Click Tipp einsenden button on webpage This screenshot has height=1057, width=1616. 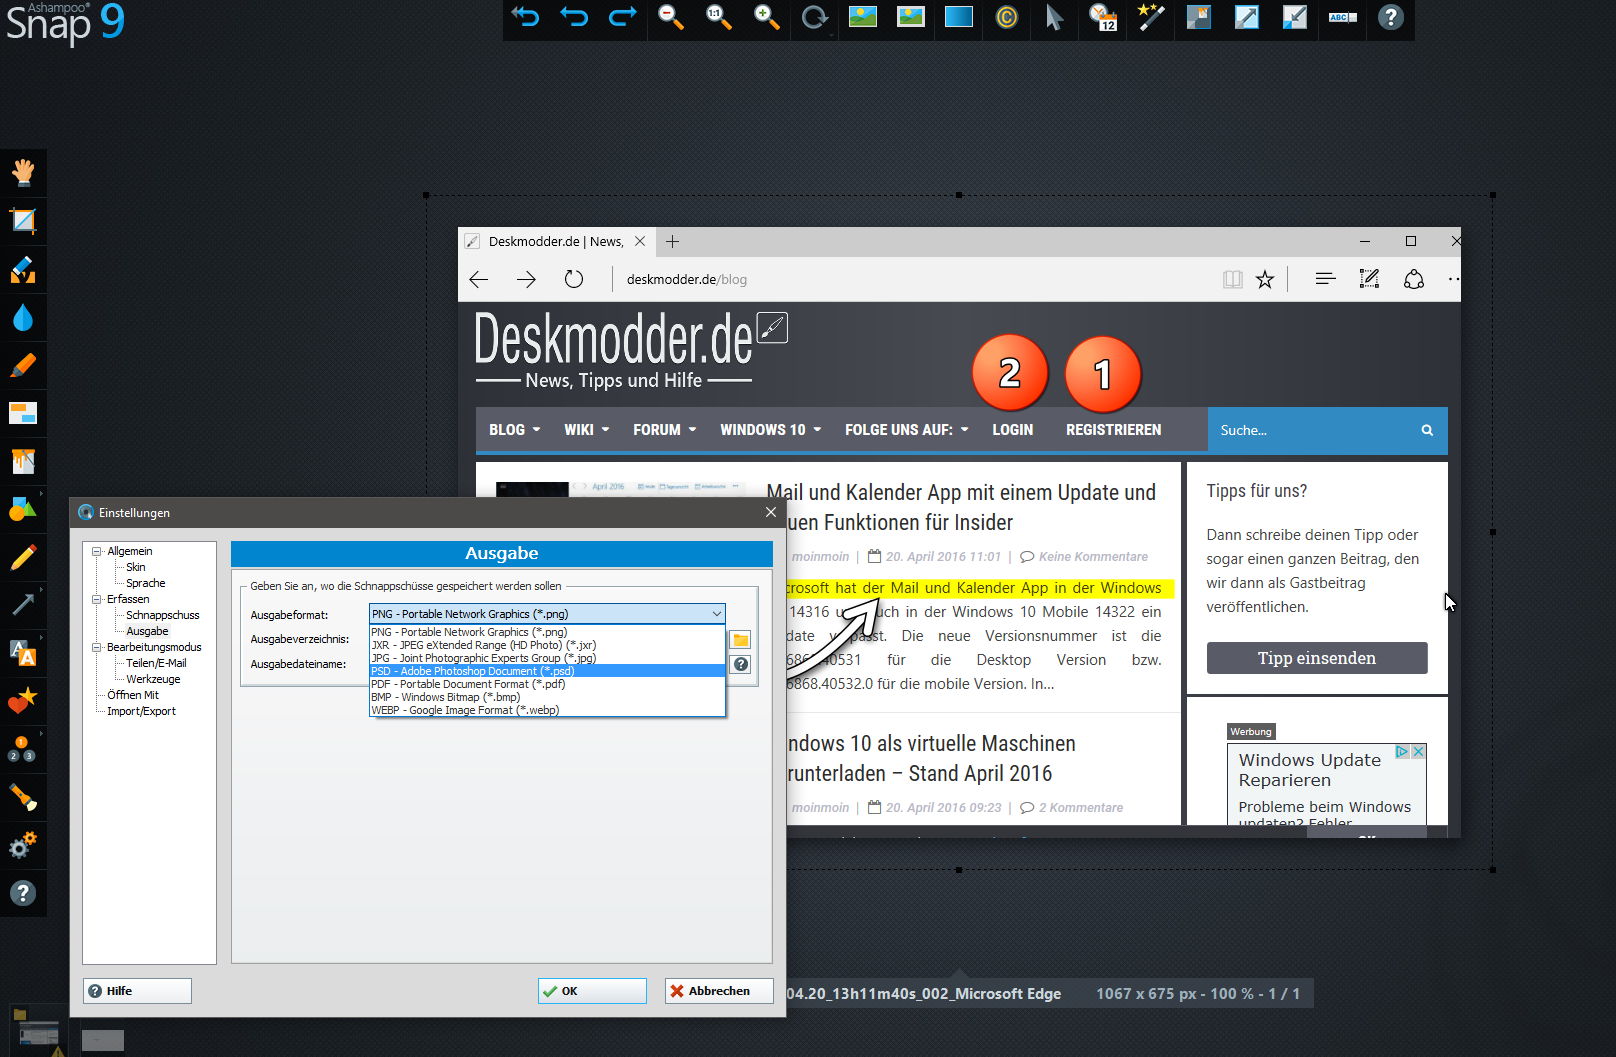pos(1317,658)
